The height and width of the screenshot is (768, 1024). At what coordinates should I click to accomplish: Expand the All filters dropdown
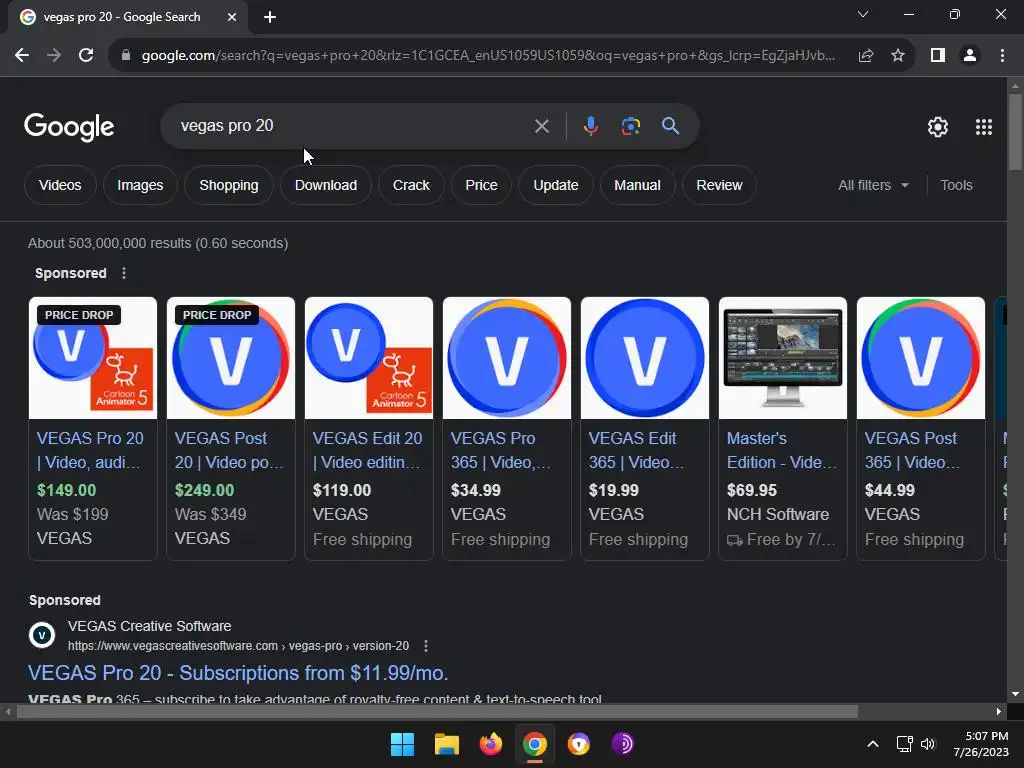click(x=873, y=185)
